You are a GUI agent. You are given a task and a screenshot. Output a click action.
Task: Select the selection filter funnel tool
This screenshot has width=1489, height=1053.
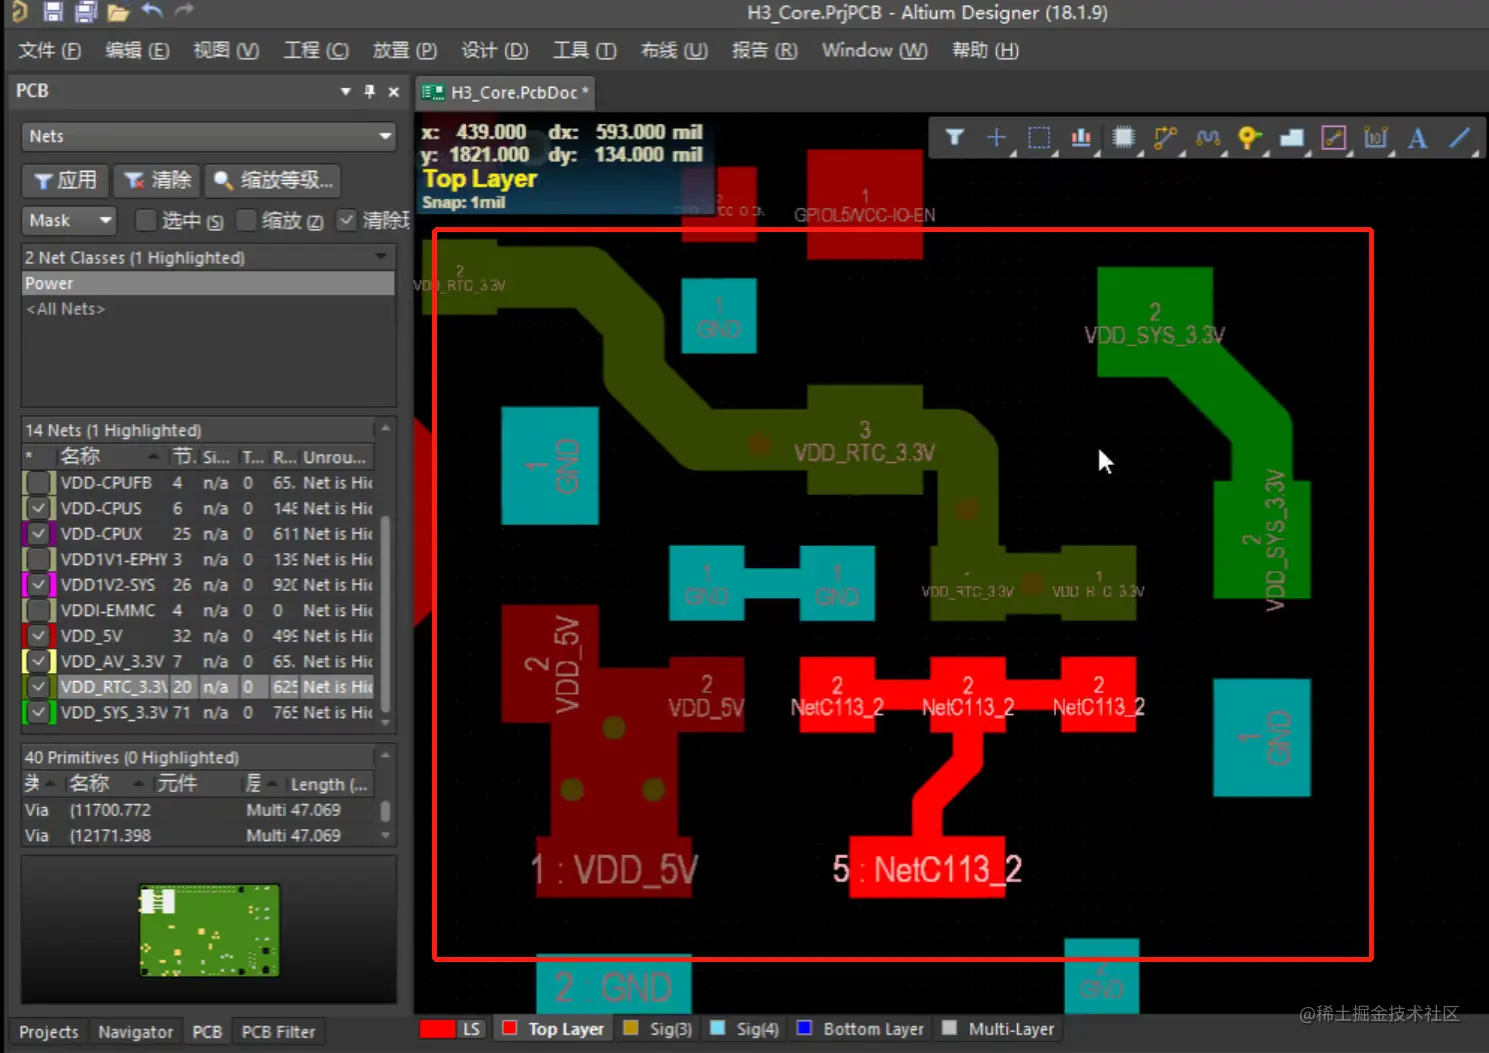(954, 138)
